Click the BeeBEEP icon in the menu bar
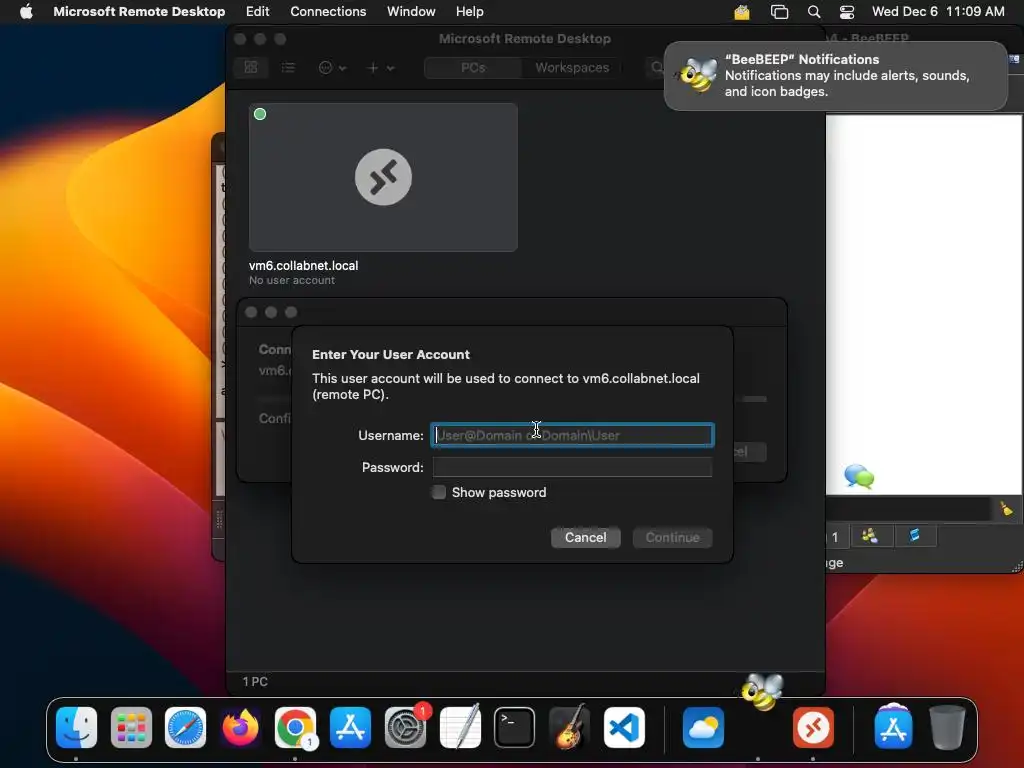This screenshot has height=768, width=1024. pos(742,12)
